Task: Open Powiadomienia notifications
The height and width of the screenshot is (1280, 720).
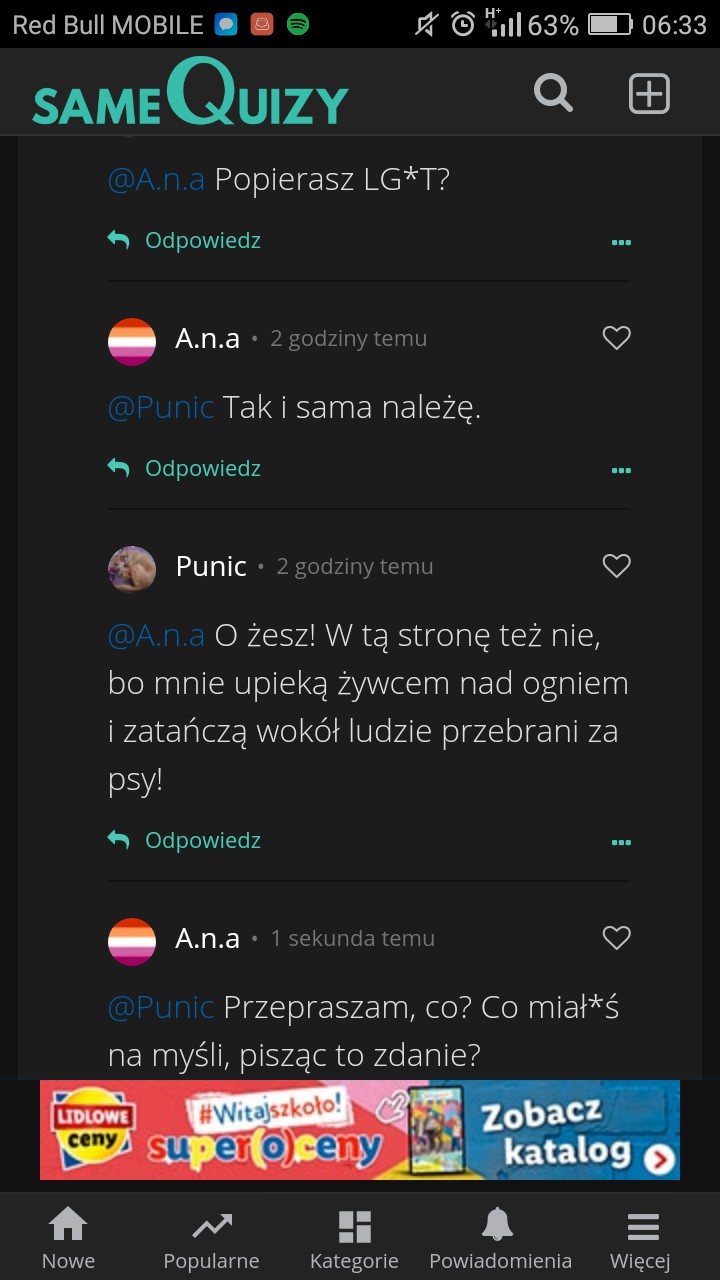Action: 500,1238
